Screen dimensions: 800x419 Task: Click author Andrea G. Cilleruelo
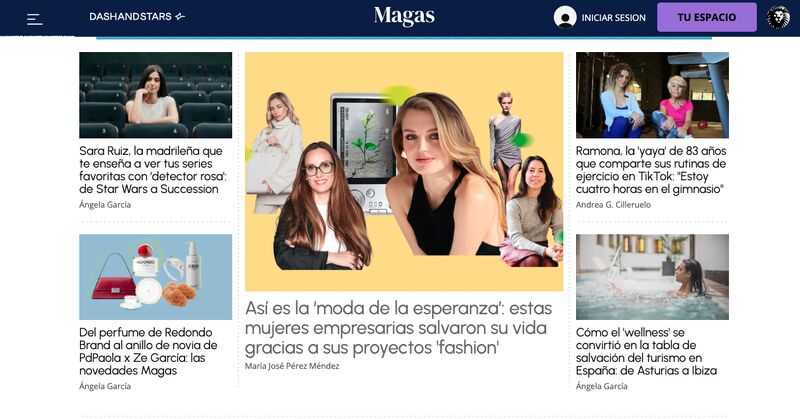click(613, 205)
